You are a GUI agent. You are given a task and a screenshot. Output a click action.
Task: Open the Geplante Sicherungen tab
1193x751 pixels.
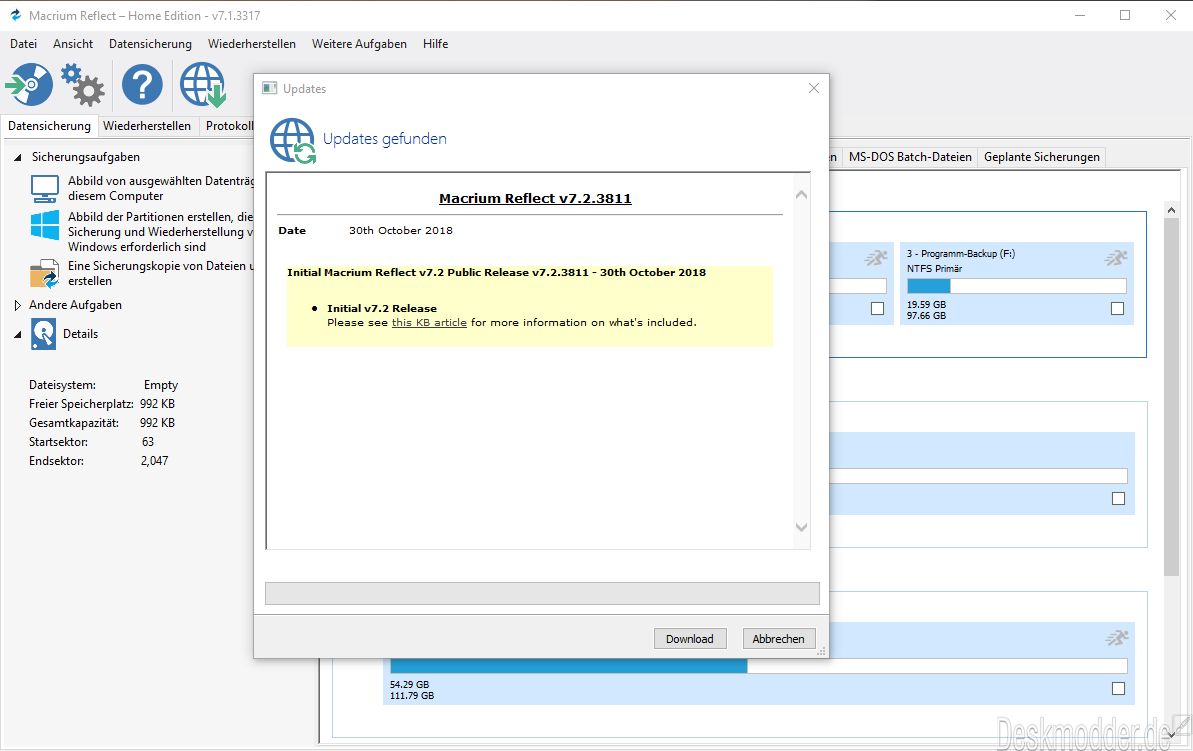pyautogui.click(x=1042, y=157)
